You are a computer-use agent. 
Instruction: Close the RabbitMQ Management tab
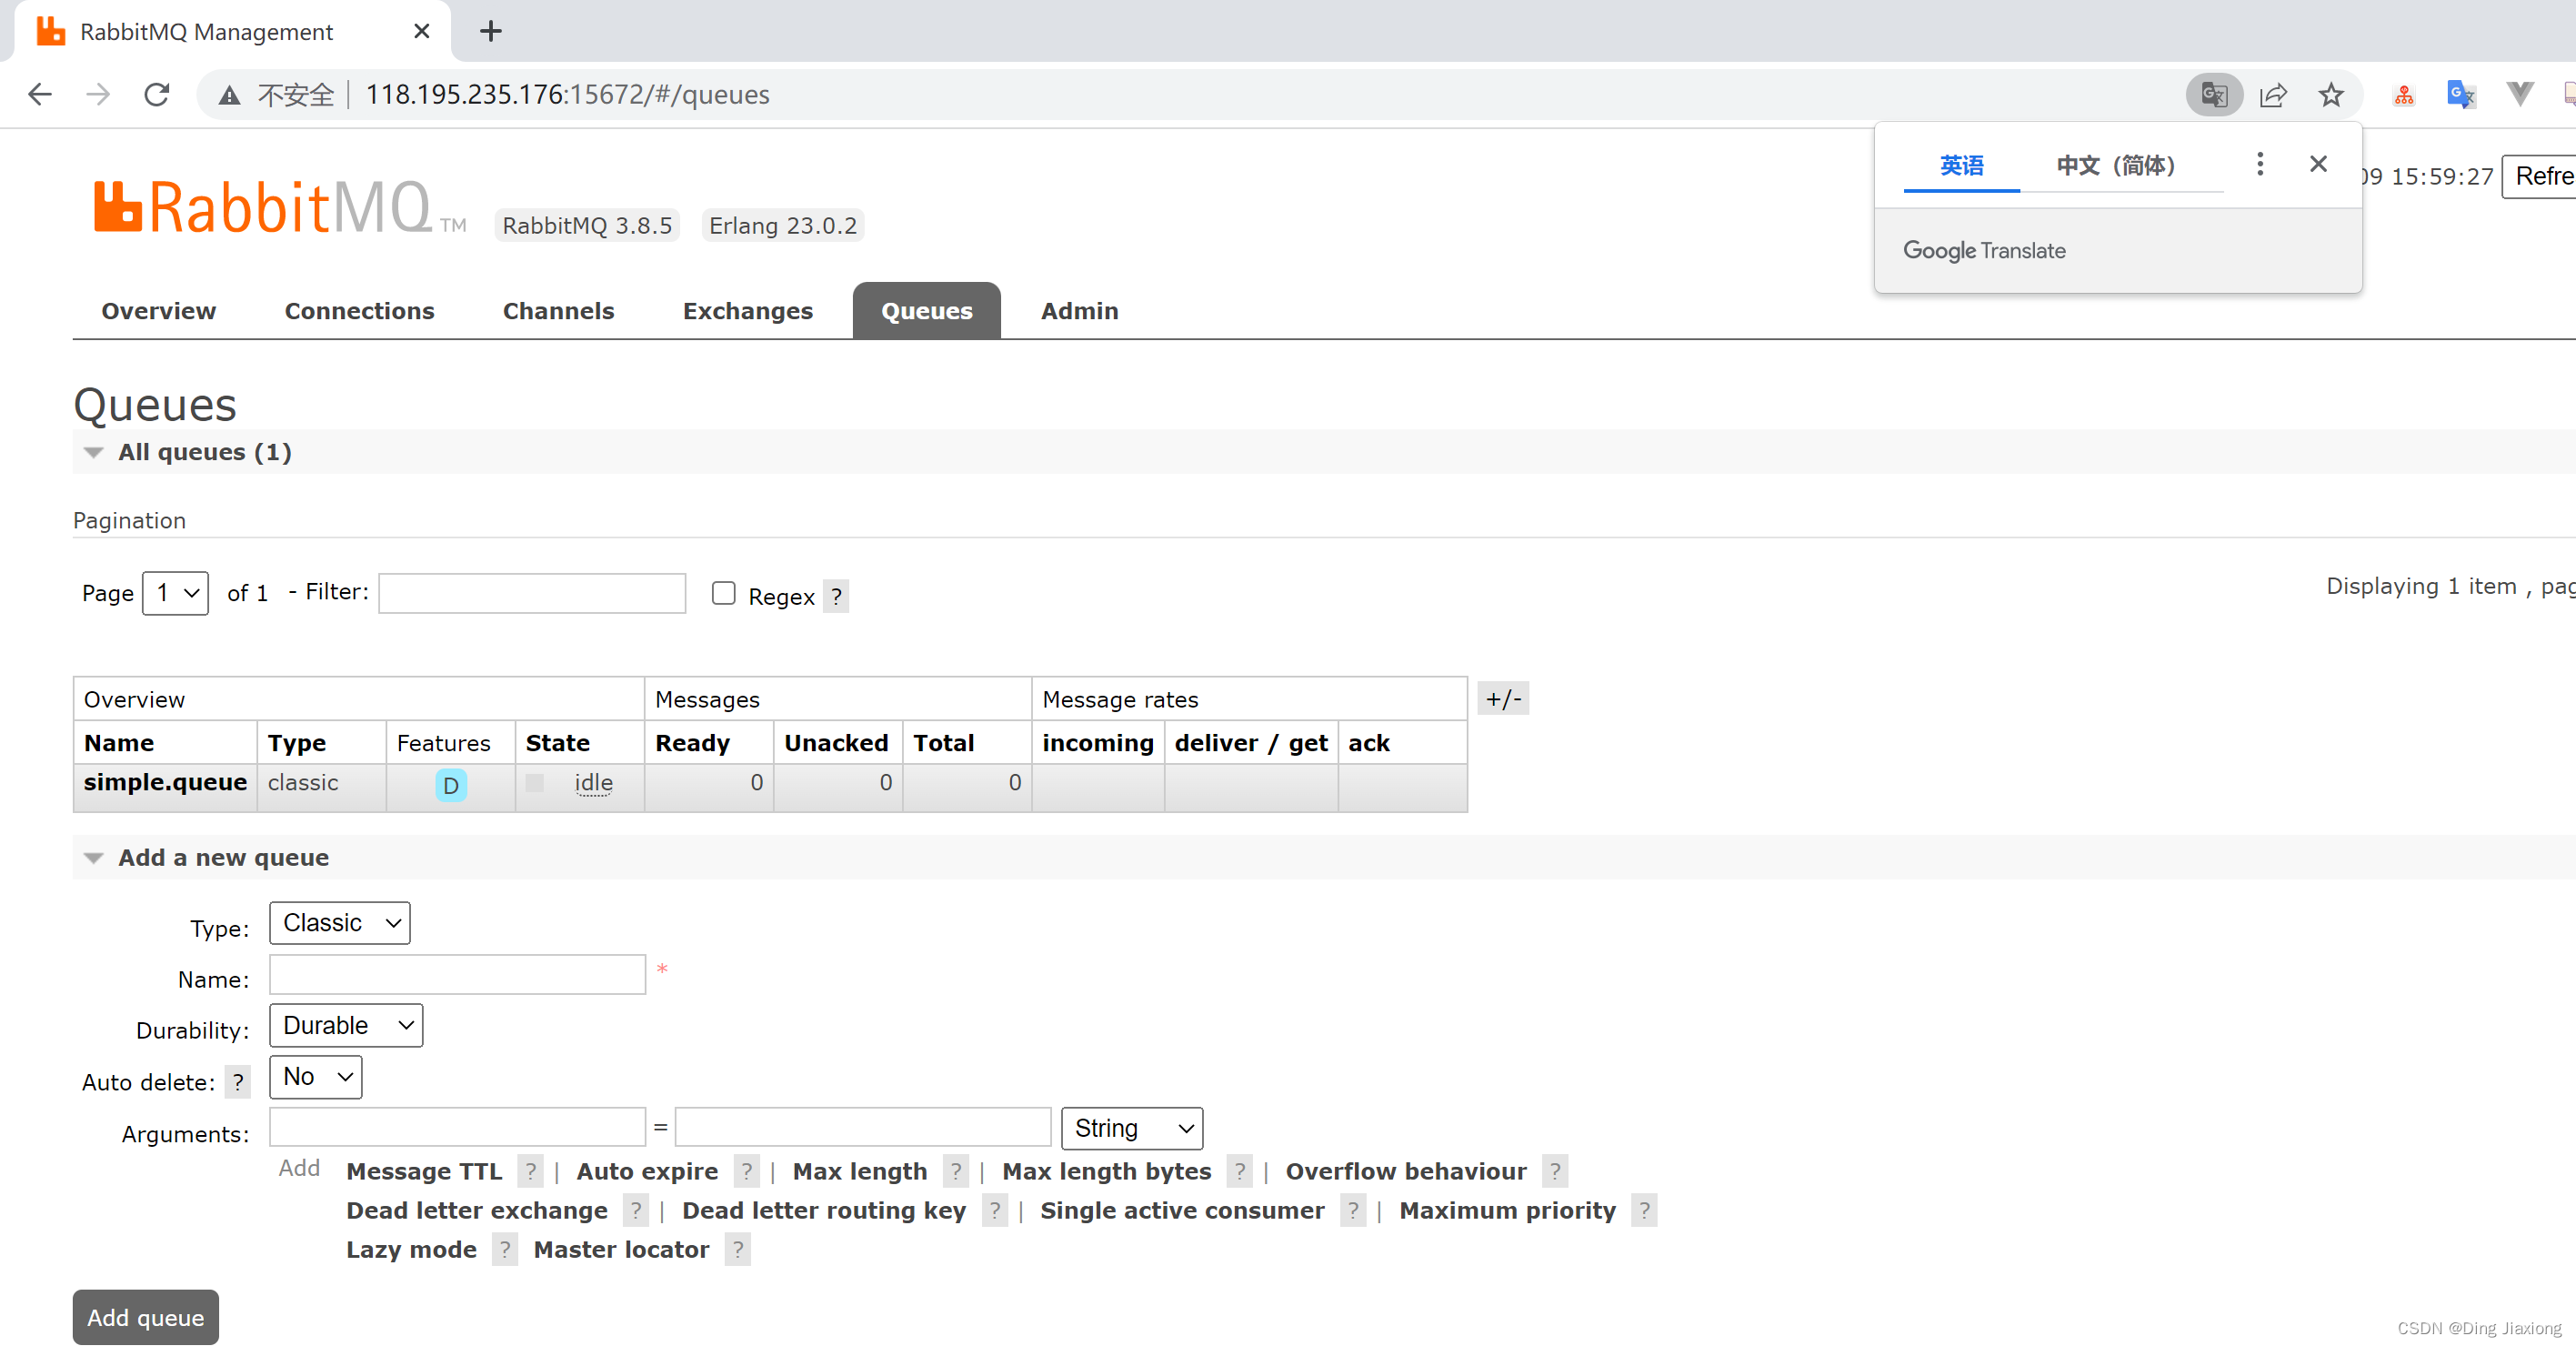[421, 31]
